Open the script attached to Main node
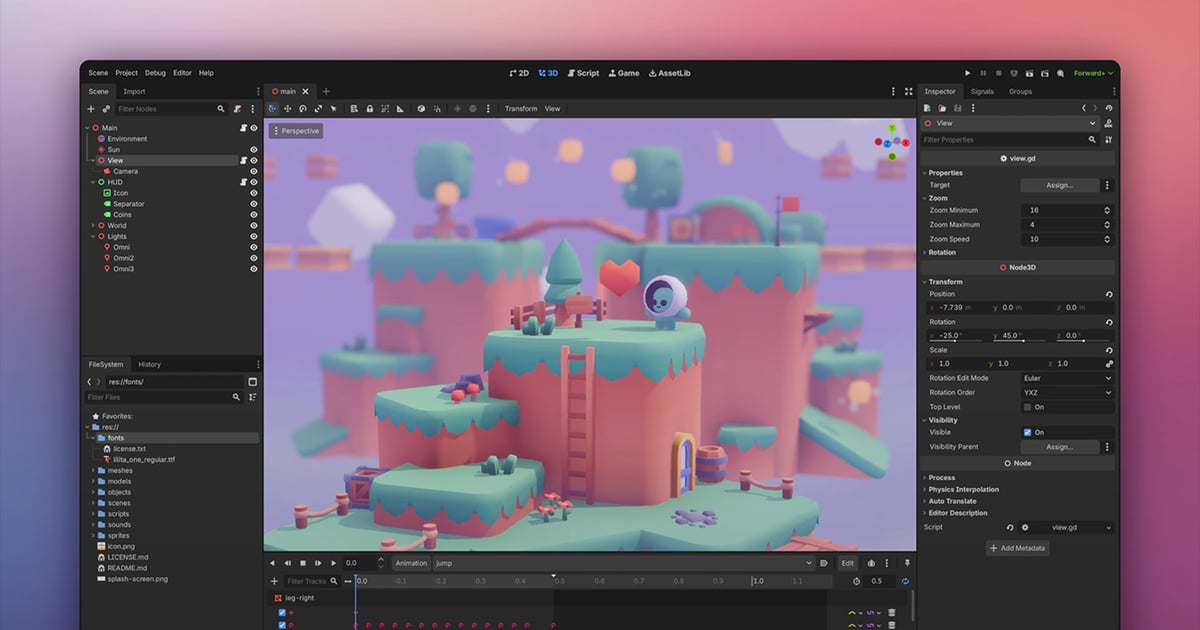 243,128
